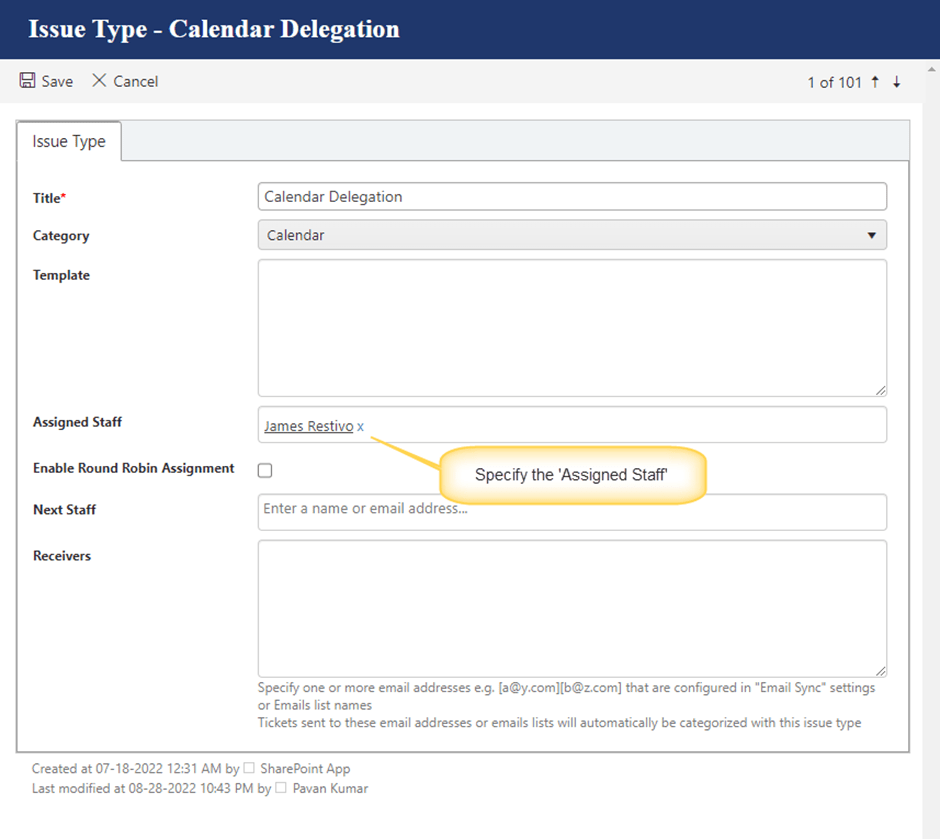Focus the Next Staff people picker
940x839 pixels.
tap(571, 511)
